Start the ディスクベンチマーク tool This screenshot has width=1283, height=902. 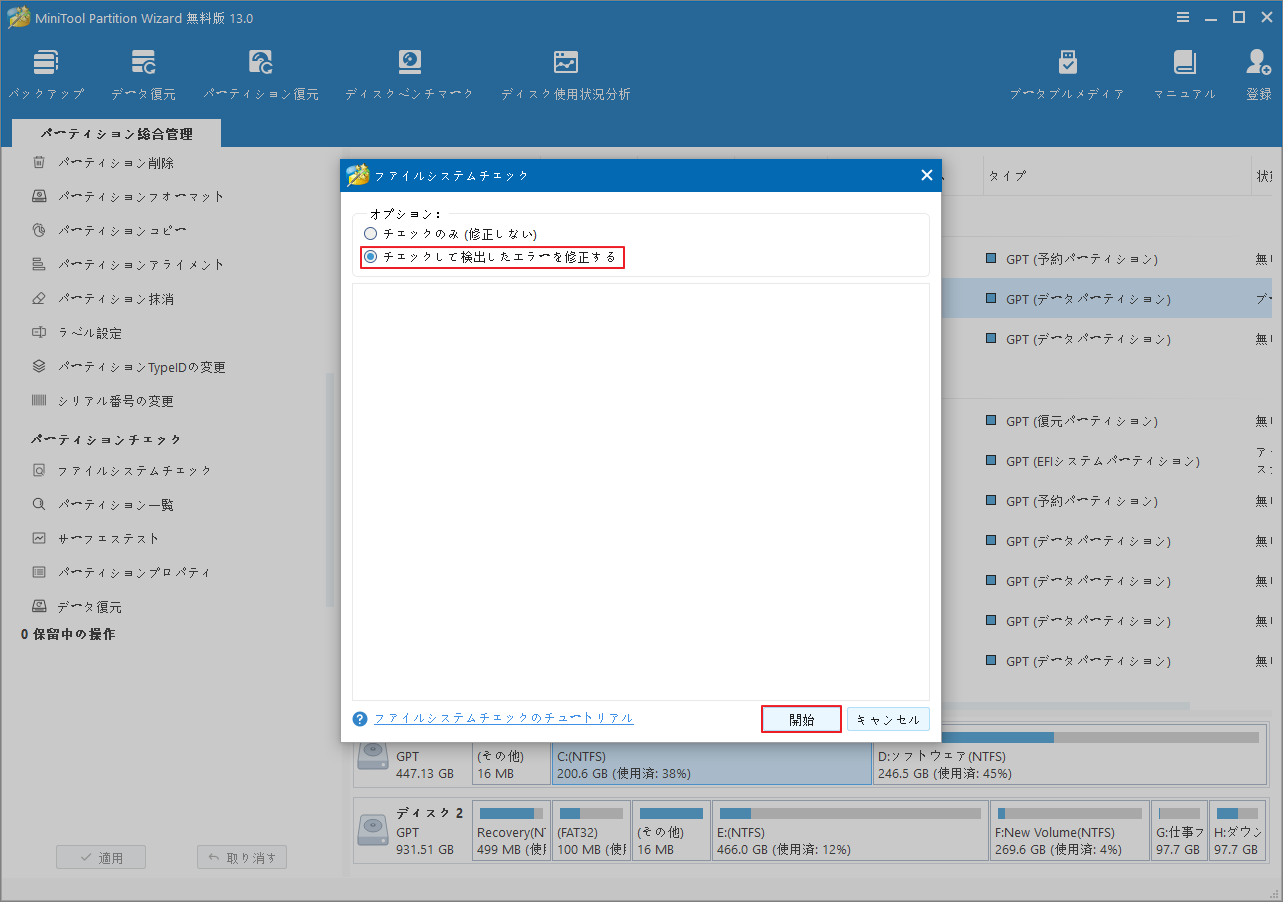[x=409, y=72]
